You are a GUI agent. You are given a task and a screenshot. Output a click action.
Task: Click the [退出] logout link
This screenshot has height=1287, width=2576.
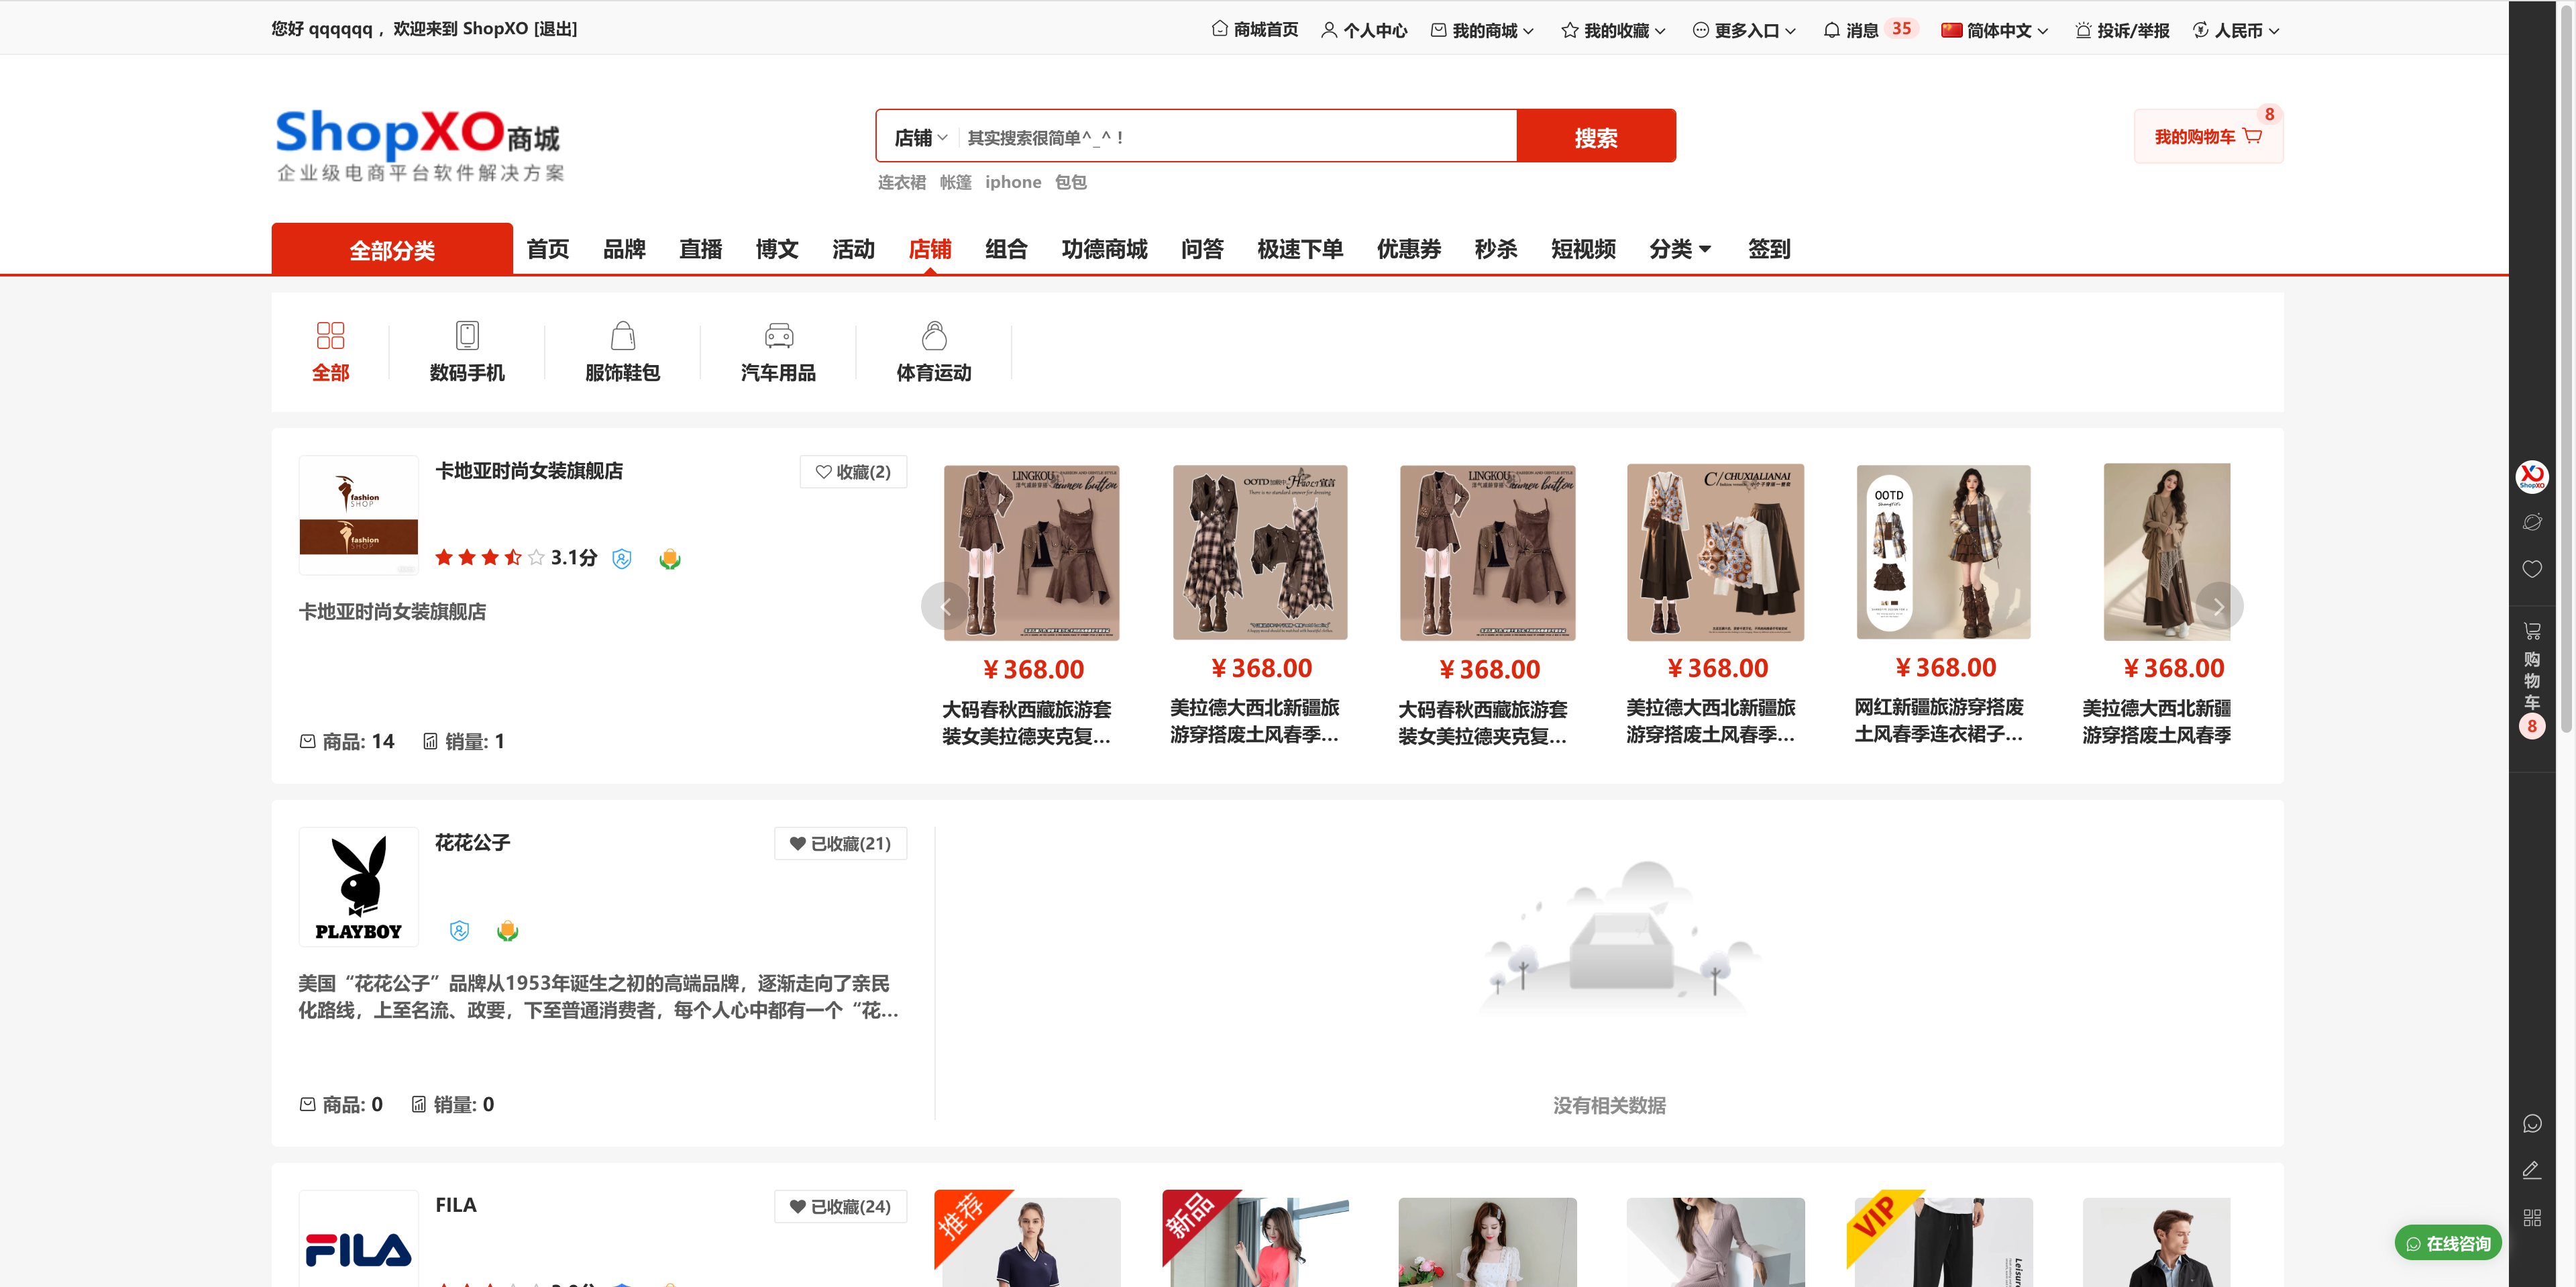click(x=555, y=29)
